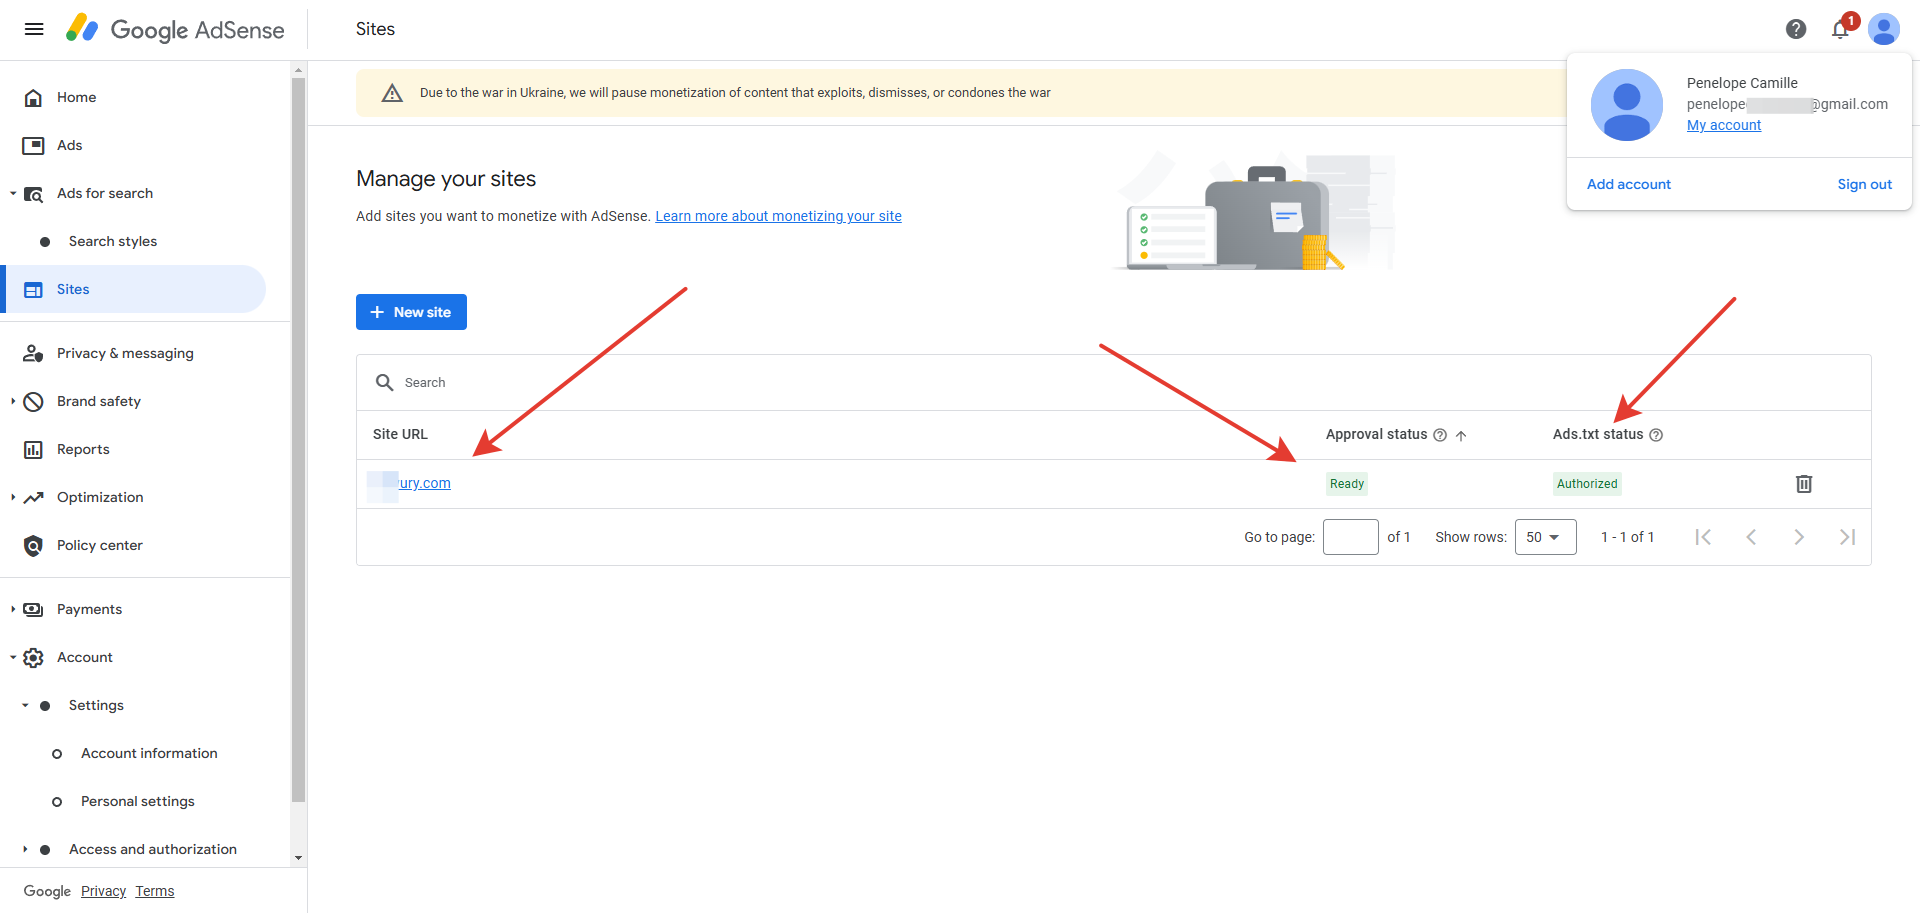Image resolution: width=1920 pixels, height=913 pixels.
Task: Click the Sites sidebar icon
Action: click(33, 290)
